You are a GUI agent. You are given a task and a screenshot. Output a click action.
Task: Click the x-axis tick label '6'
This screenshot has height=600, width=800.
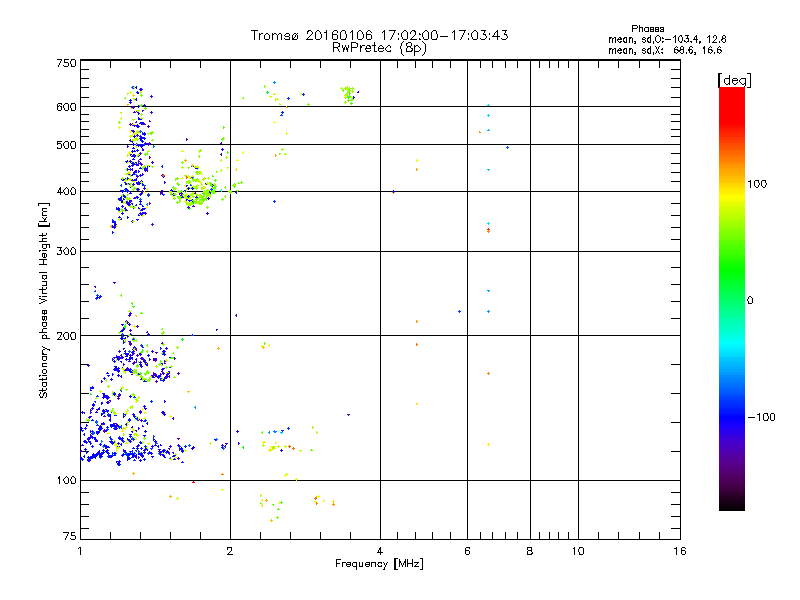(467, 551)
